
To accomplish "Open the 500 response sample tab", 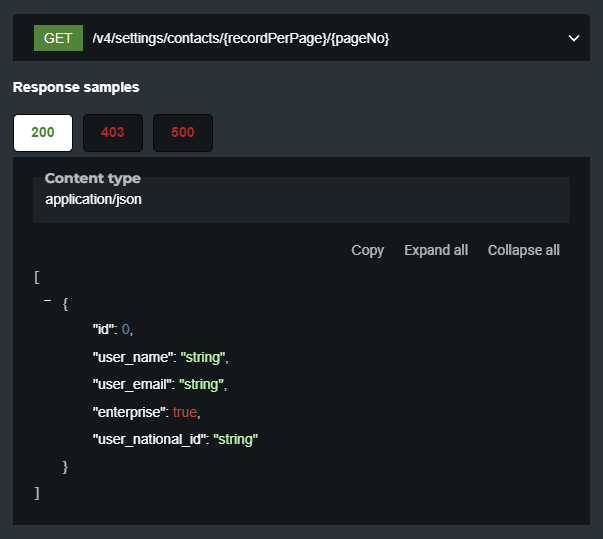I will (183, 133).
